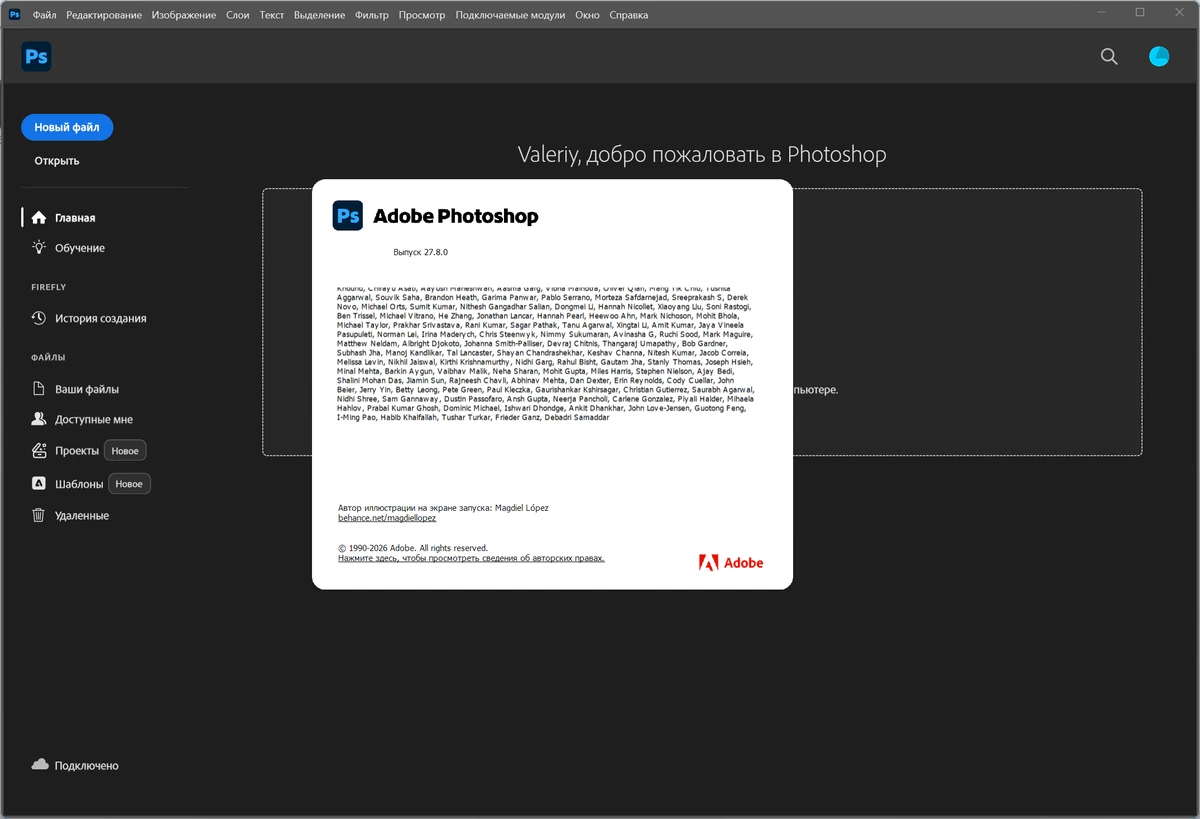The height and width of the screenshot is (819, 1200).
Task: Click the Новый файл button
Action: pos(67,127)
